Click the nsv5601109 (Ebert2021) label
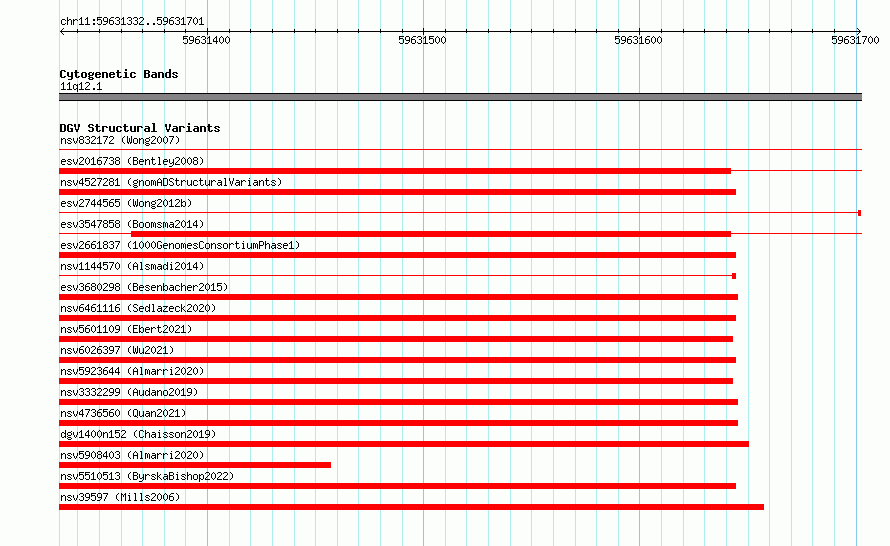 point(126,329)
